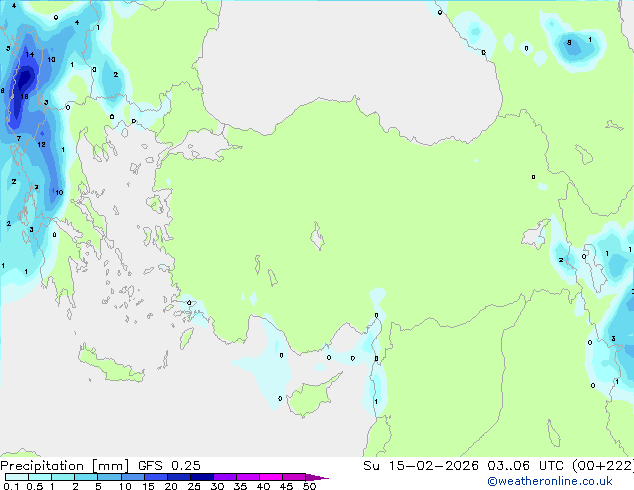Click the '03..06 UTC' time label

click(526, 466)
